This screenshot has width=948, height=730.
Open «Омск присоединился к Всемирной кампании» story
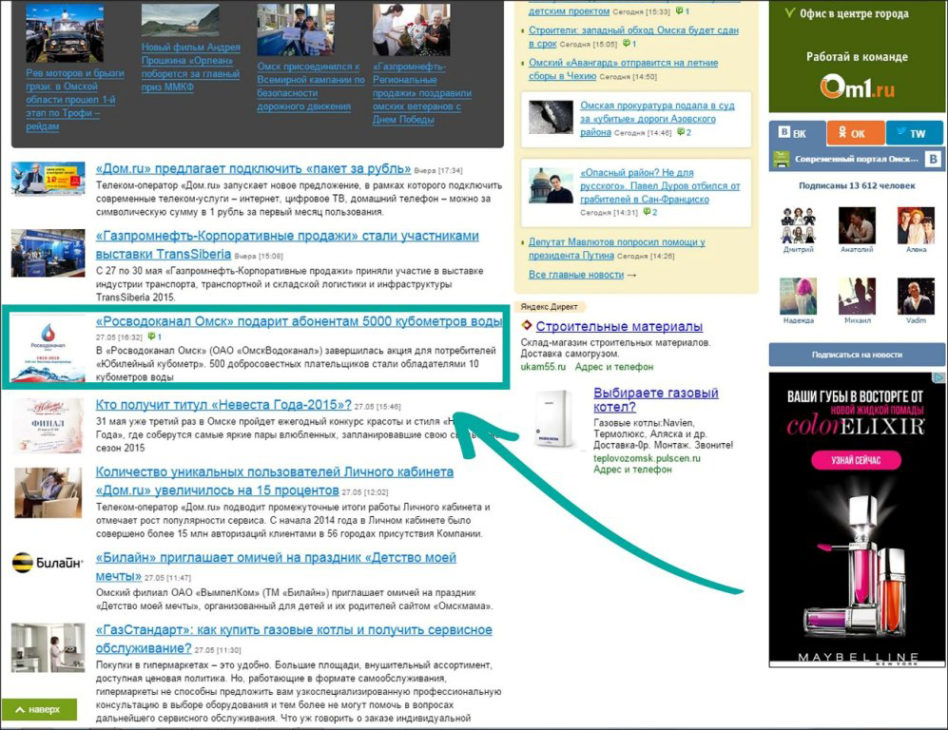311,86
